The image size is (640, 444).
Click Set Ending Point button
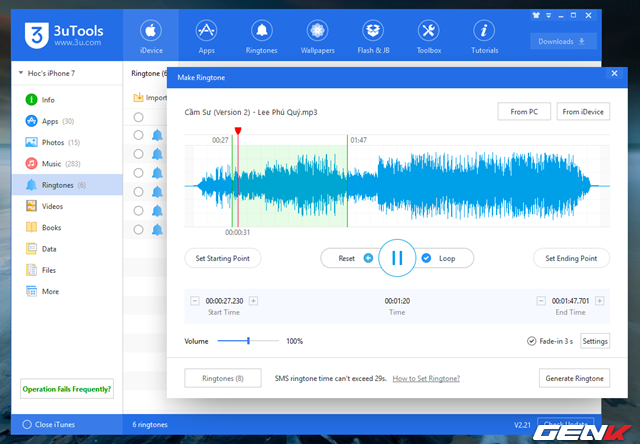(x=571, y=258)
